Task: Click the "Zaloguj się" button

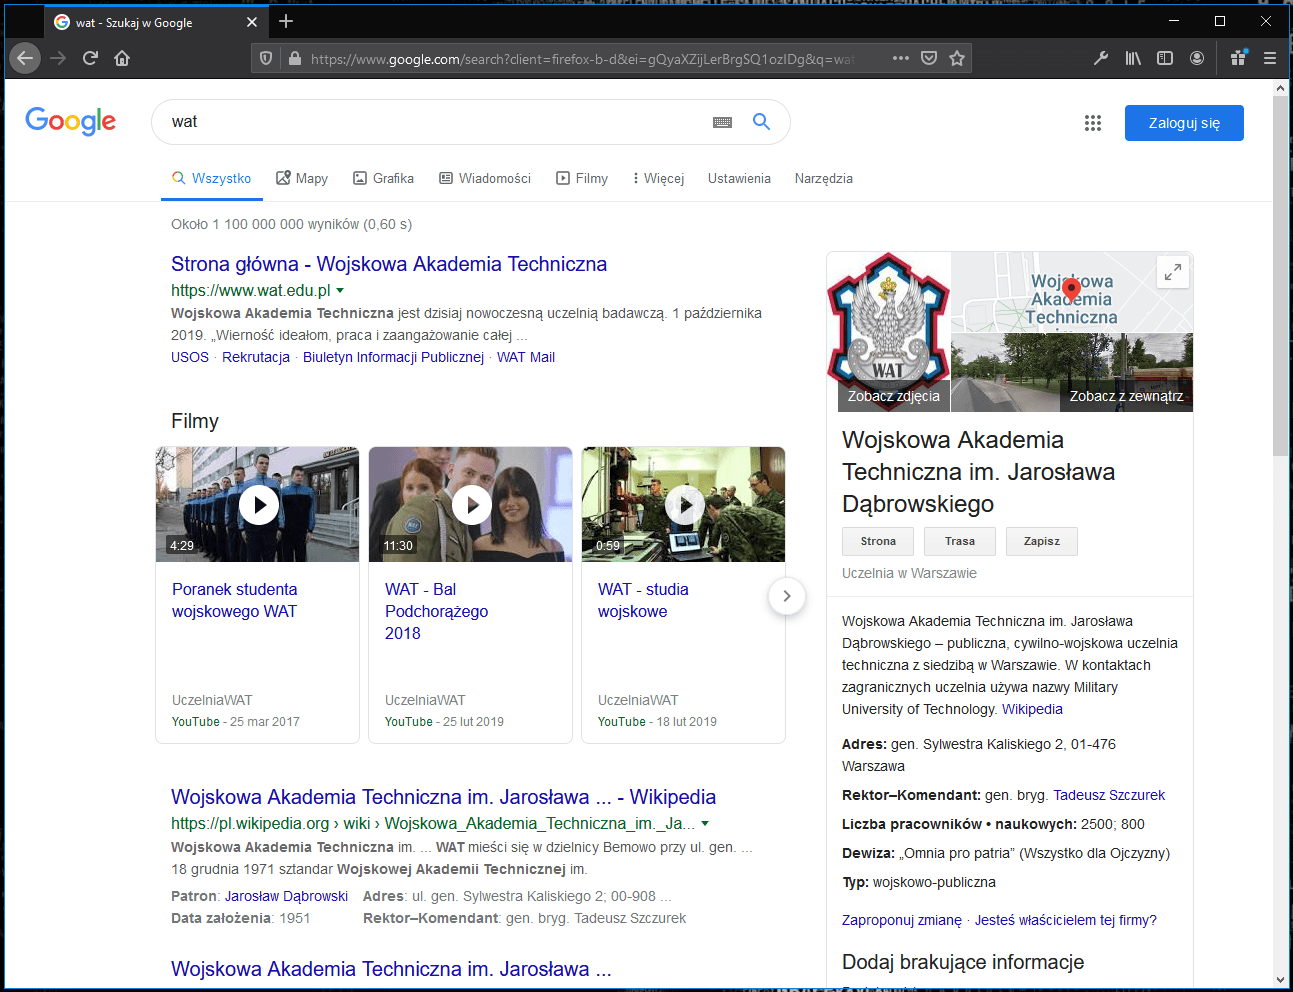Action: [x=1184, y=122]
